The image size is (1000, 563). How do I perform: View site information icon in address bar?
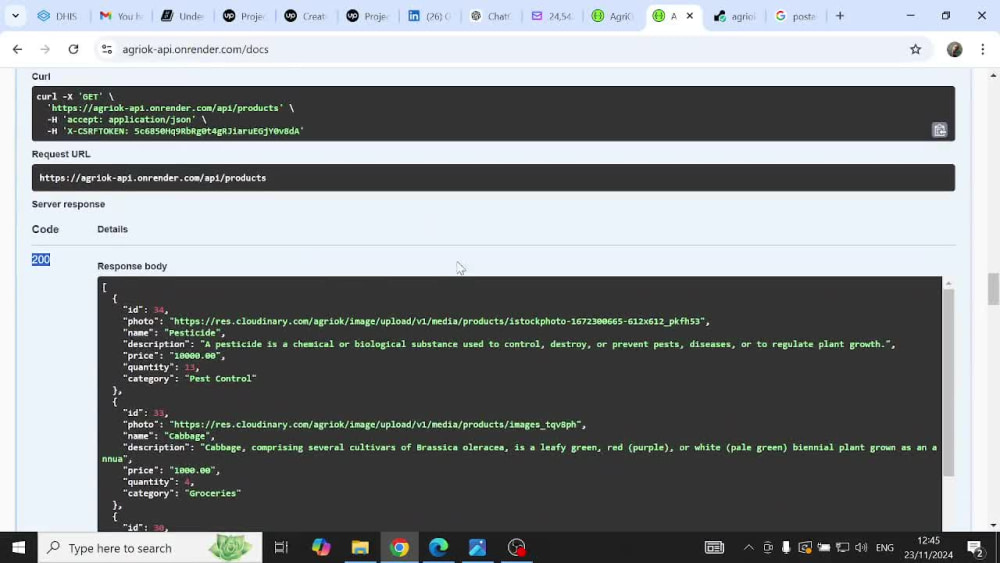107,49
